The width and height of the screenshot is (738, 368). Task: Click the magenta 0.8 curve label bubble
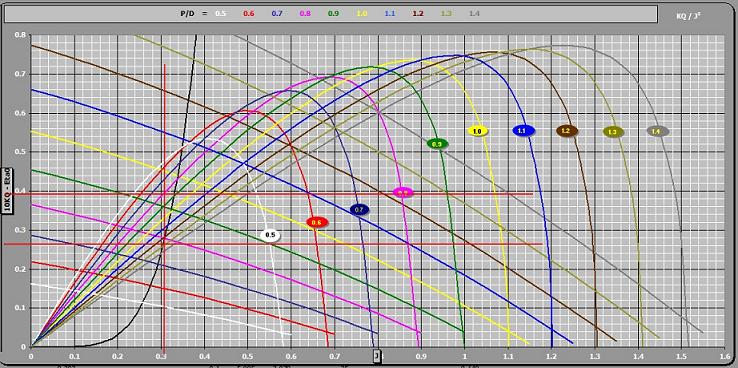(403, 192)
